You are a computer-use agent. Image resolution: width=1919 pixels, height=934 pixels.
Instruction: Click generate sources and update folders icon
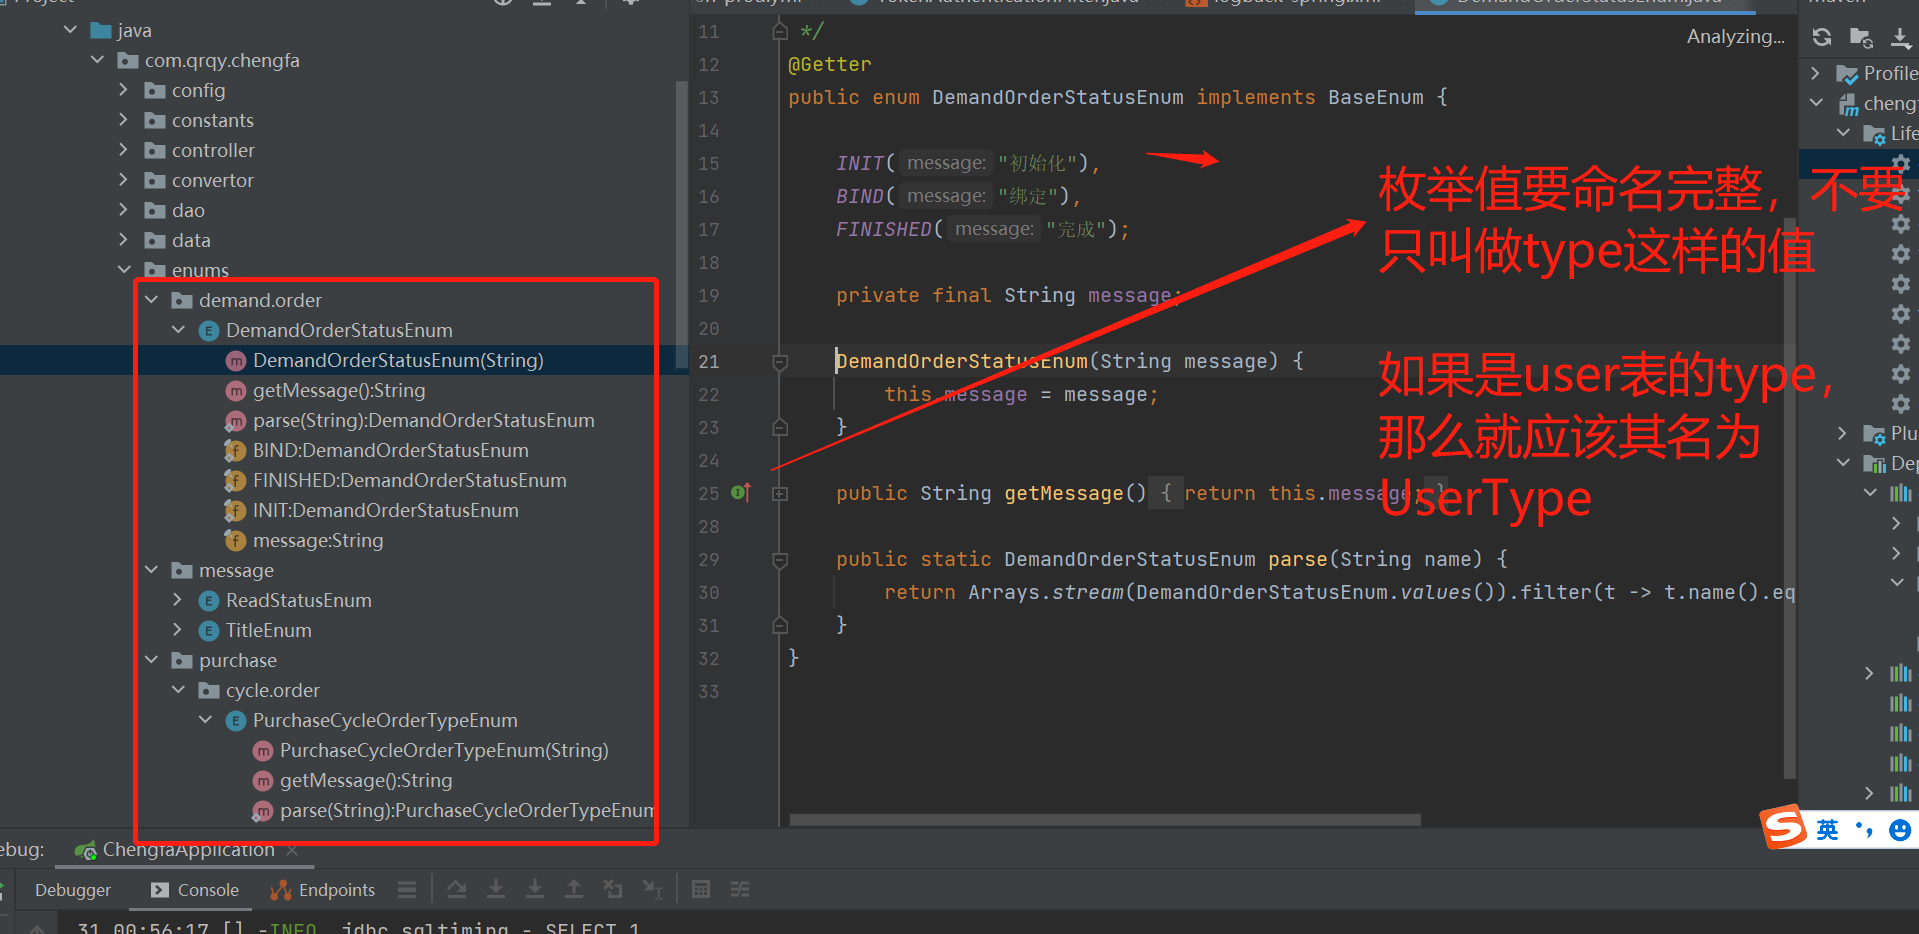coord(1861,37)
